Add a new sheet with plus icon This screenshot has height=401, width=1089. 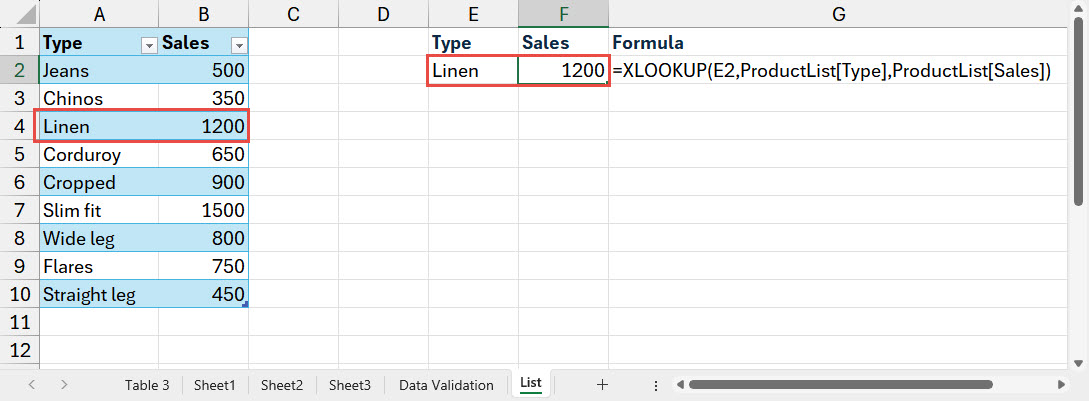[x=602, y=385]
